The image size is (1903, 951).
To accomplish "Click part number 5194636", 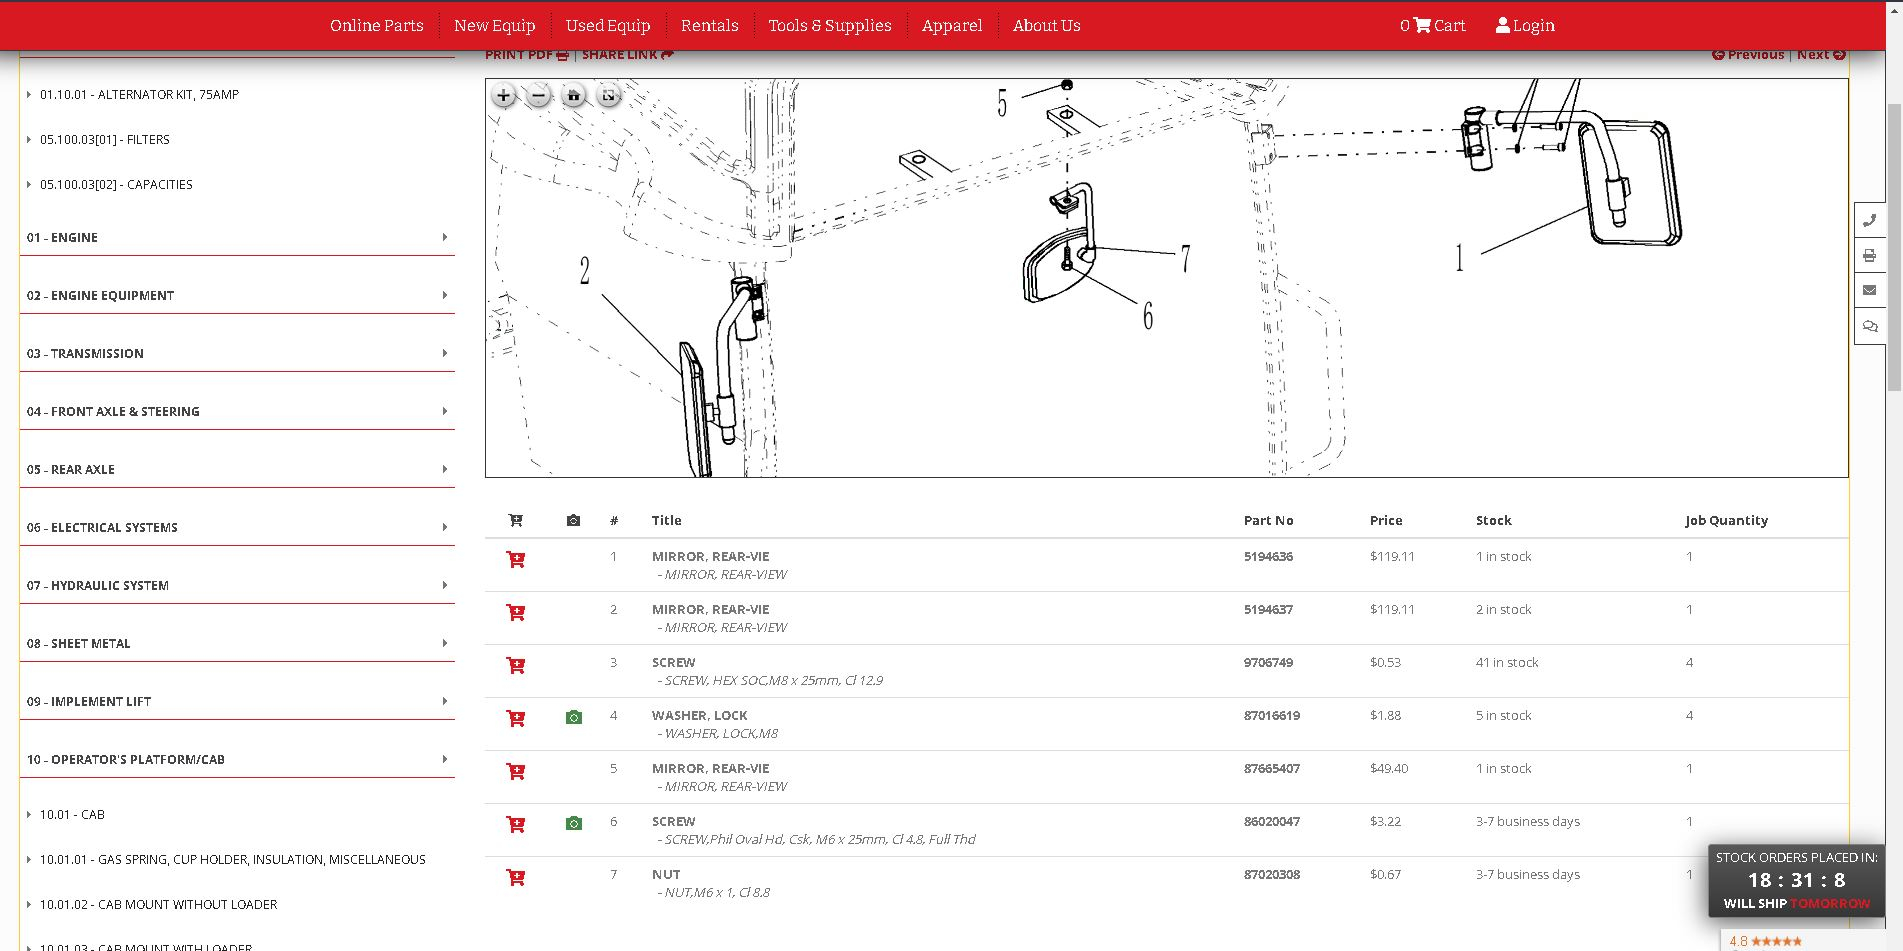I will point(1268,557).
